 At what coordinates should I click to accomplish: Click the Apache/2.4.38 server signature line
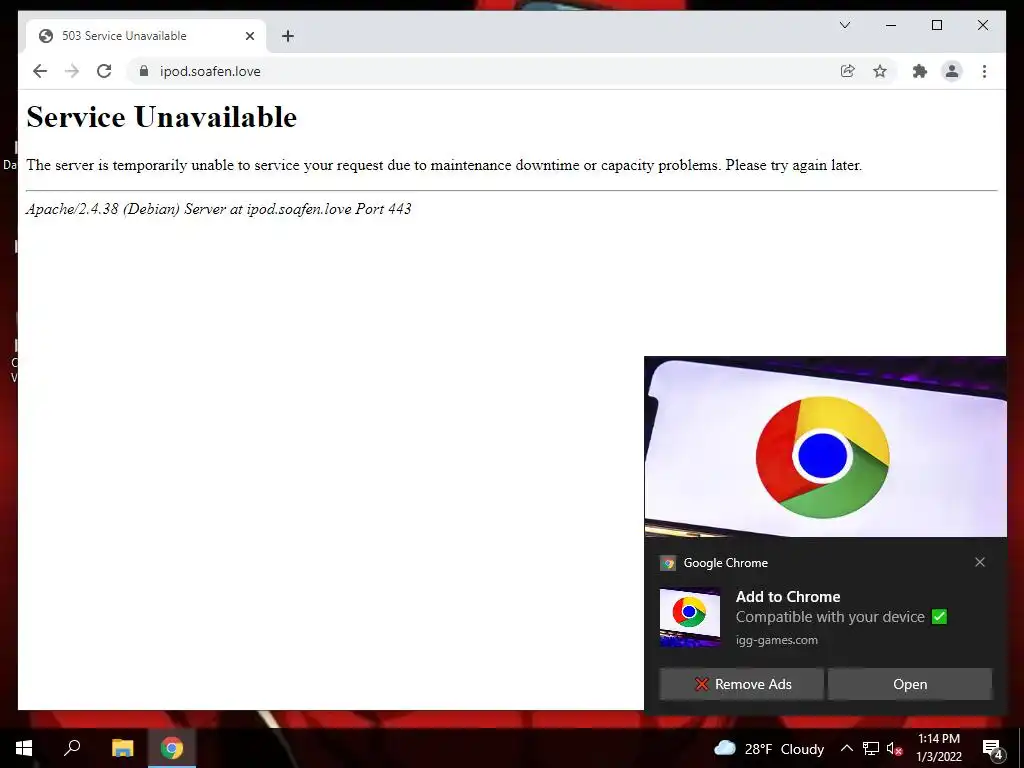click(x=219, y=209)
